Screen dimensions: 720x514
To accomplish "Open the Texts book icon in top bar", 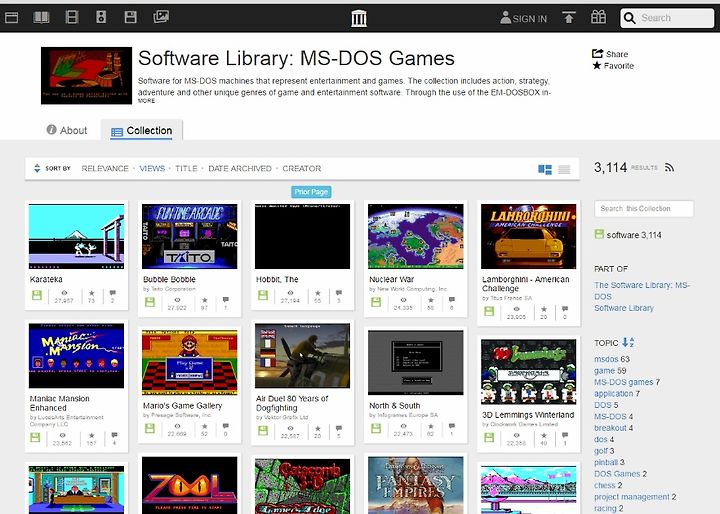I will (41, 17).
